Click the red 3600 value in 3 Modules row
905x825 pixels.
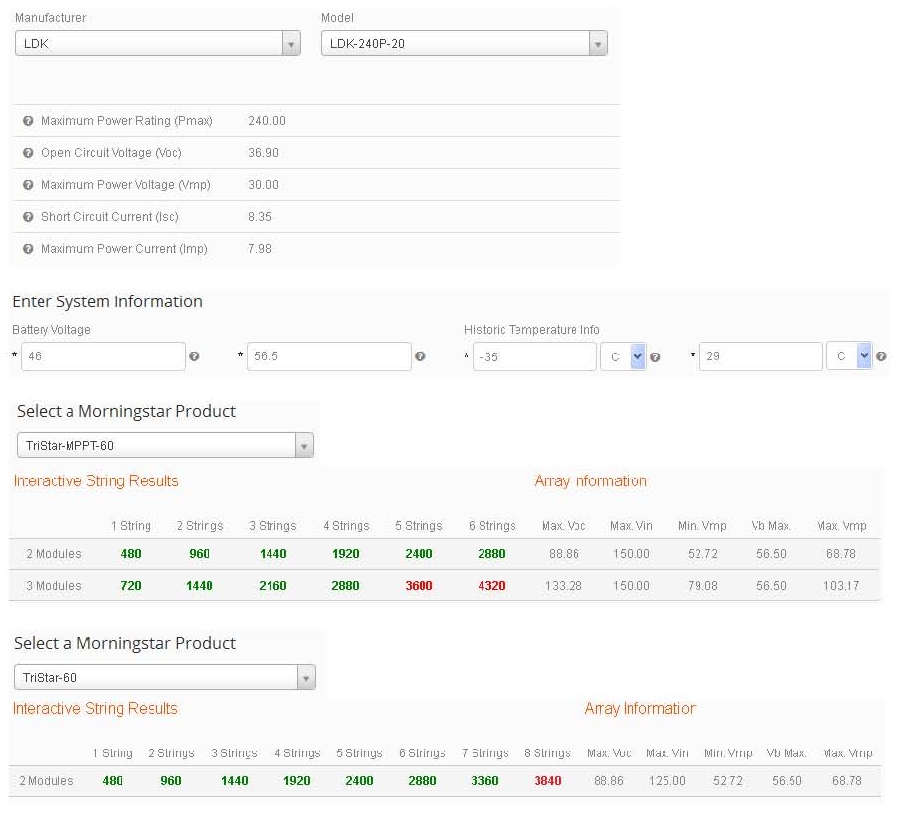[419, 585]
